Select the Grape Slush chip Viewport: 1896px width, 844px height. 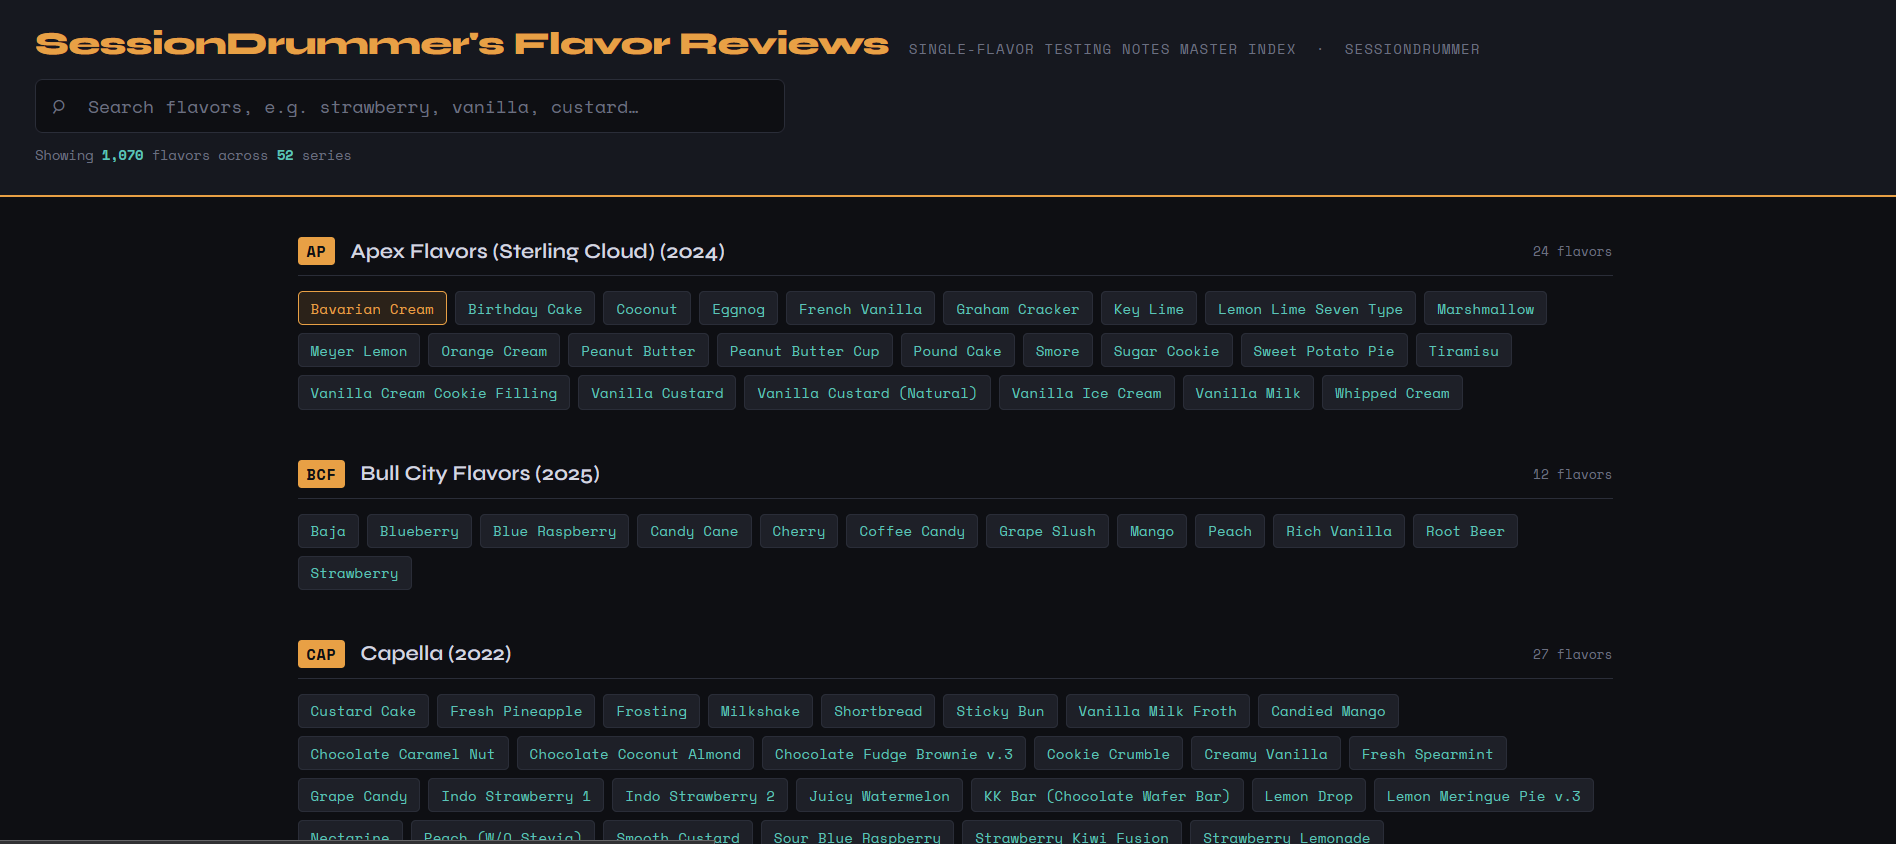pyautogui.click(x=1046, y=531)
